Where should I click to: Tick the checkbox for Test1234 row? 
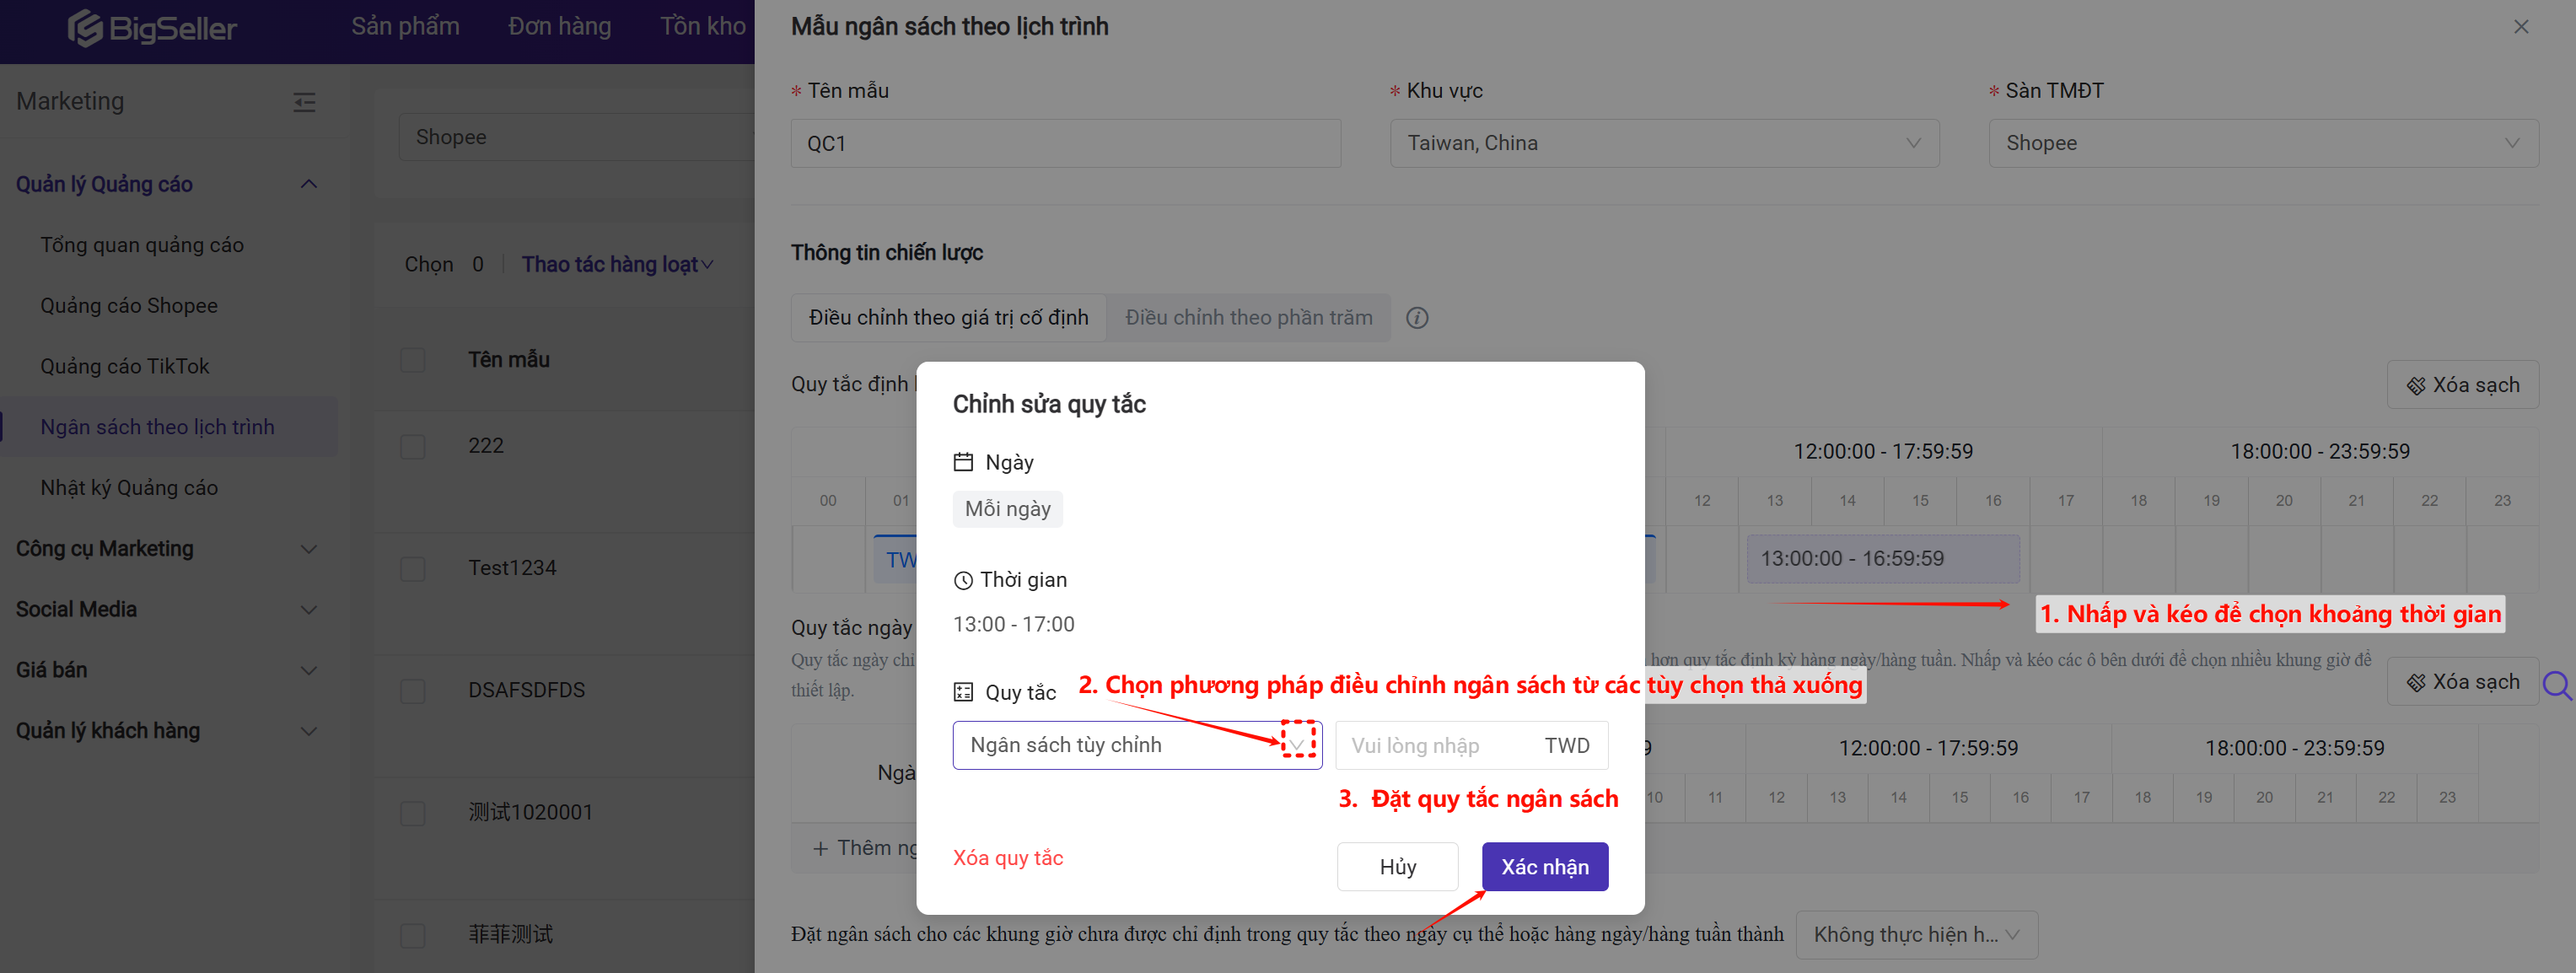point(413,568)
